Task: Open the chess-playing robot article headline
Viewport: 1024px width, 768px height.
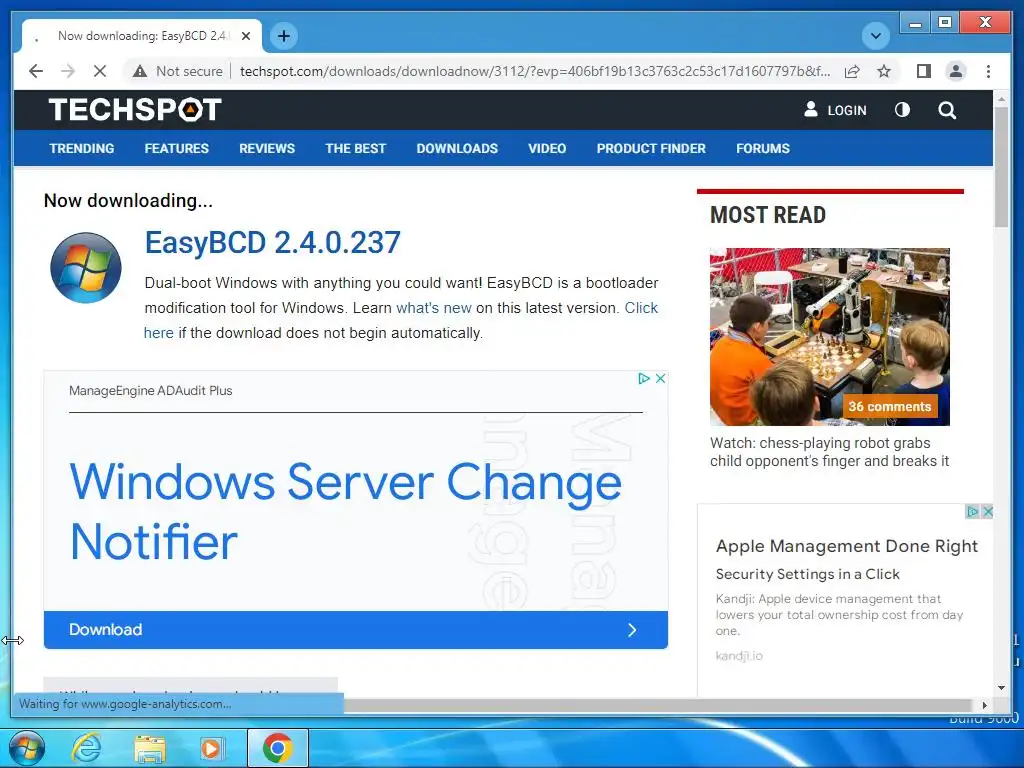Action: point(829,452)
